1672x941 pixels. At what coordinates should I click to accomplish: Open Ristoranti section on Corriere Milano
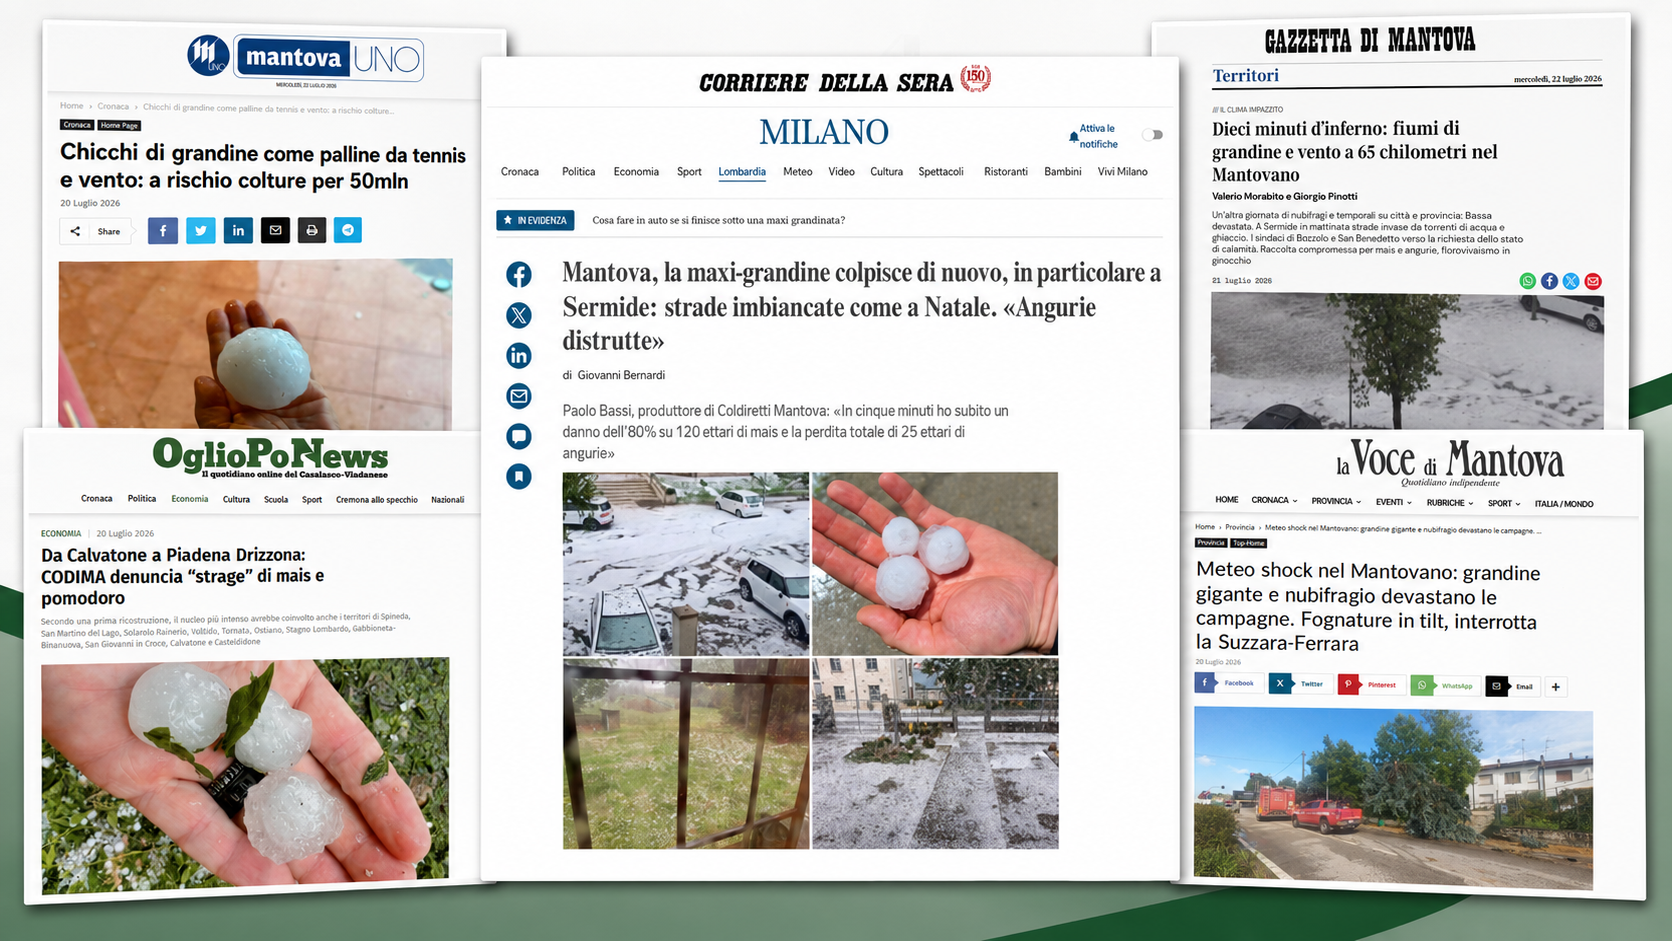pos(1006,172)
